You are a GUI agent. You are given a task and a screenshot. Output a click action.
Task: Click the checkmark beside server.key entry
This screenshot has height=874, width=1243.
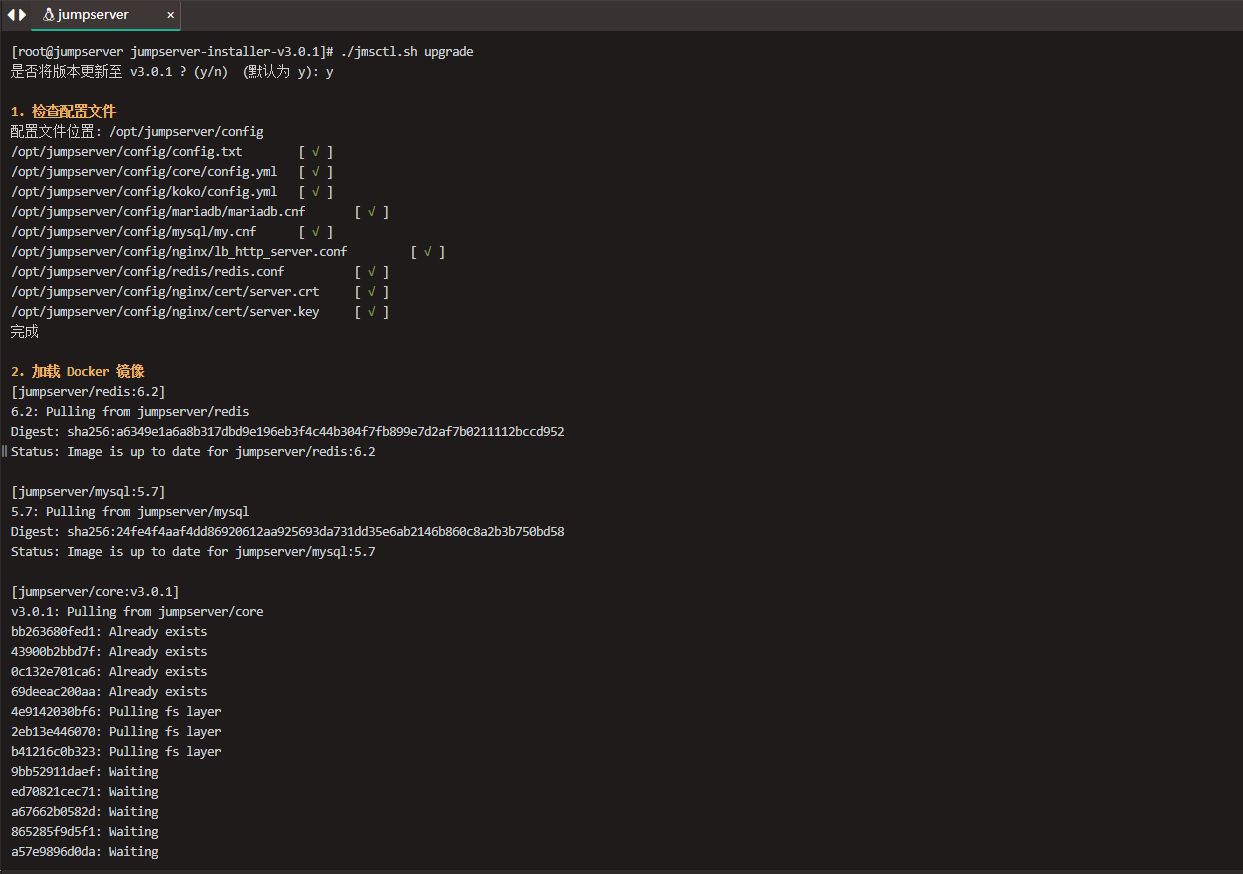pos(371,311)
